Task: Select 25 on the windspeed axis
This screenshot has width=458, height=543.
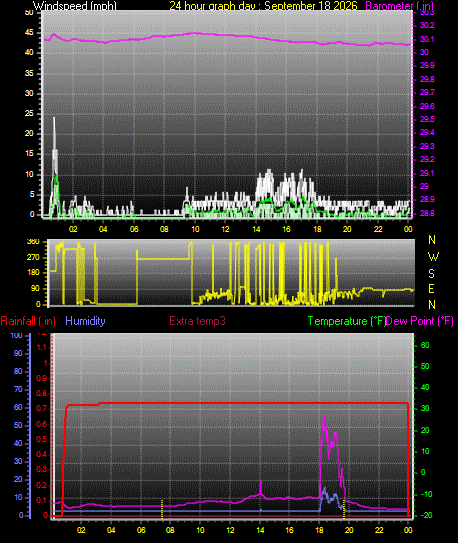Action: coord(29,113)
